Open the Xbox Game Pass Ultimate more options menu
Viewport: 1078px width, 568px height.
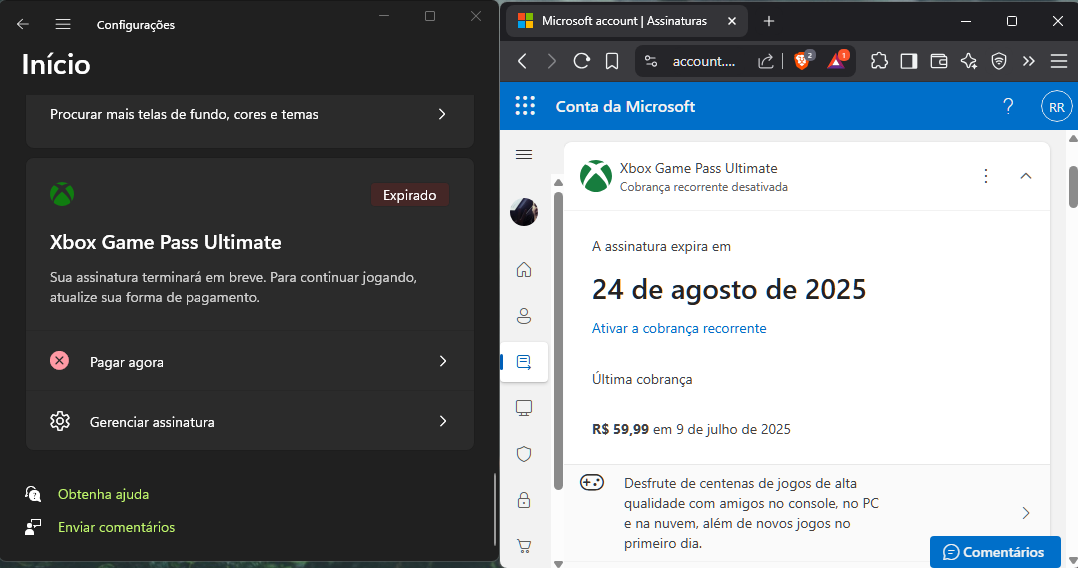[986, 176]
